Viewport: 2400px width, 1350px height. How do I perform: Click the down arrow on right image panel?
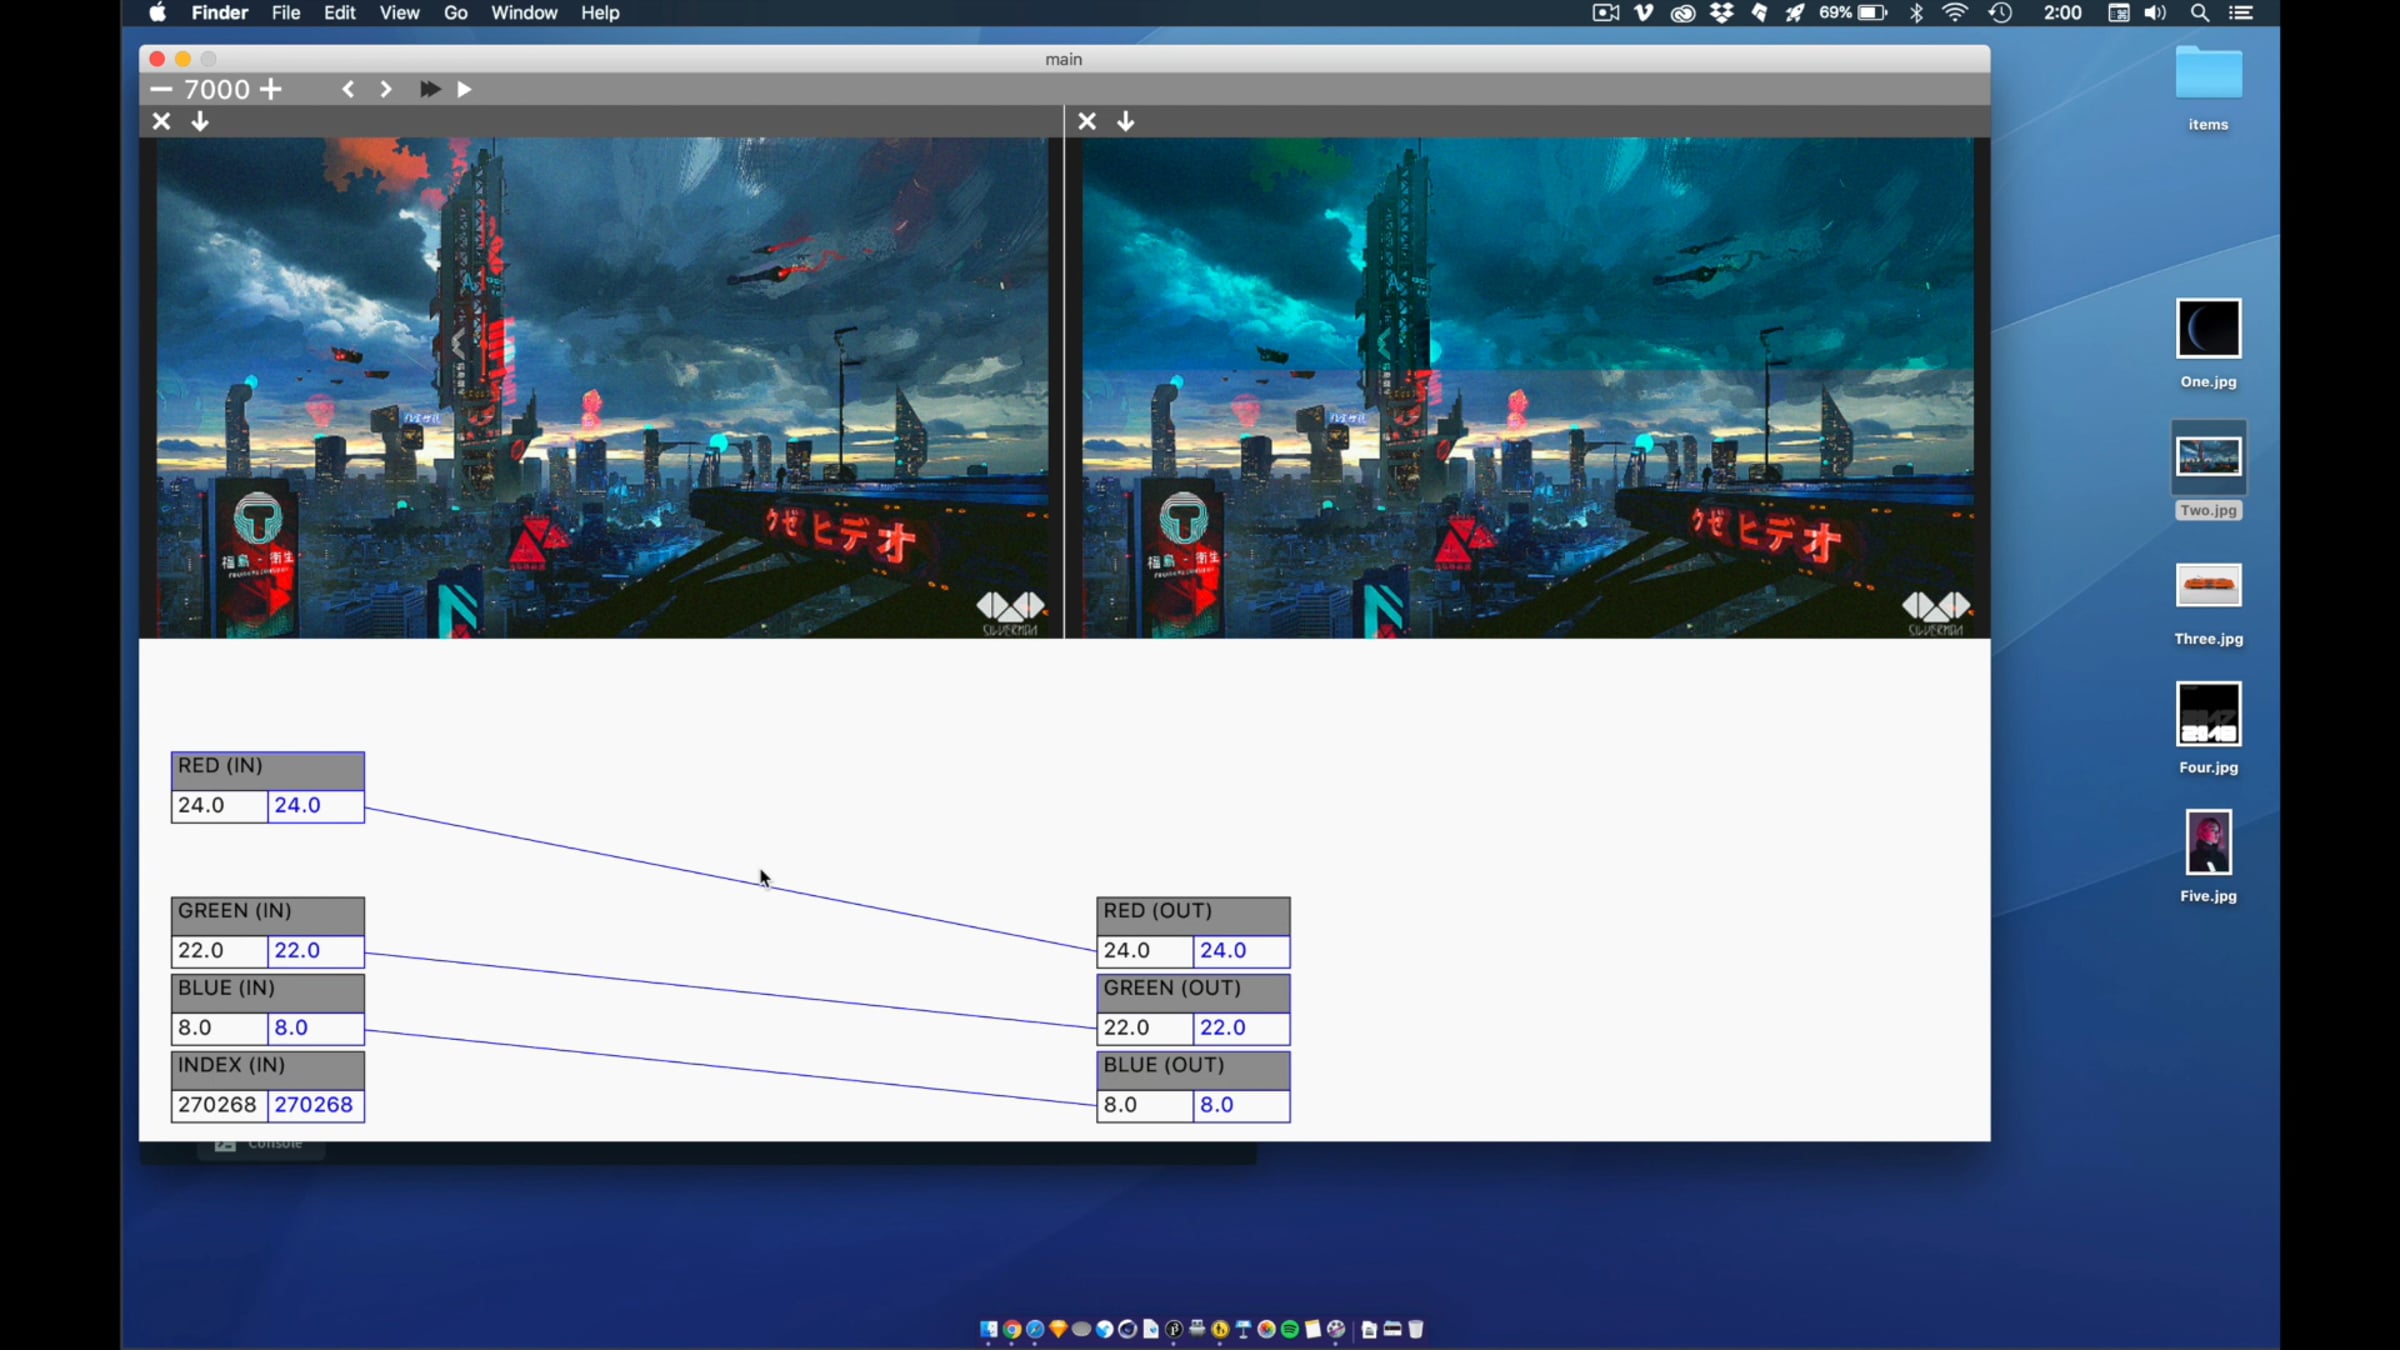1126,121
